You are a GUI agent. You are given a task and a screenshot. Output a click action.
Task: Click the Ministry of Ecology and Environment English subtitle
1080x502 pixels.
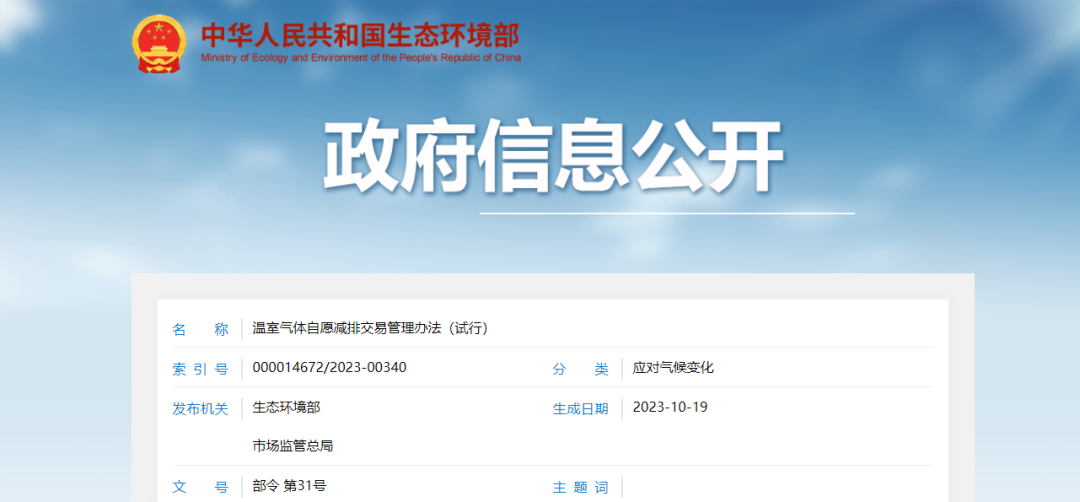[361, 58]
